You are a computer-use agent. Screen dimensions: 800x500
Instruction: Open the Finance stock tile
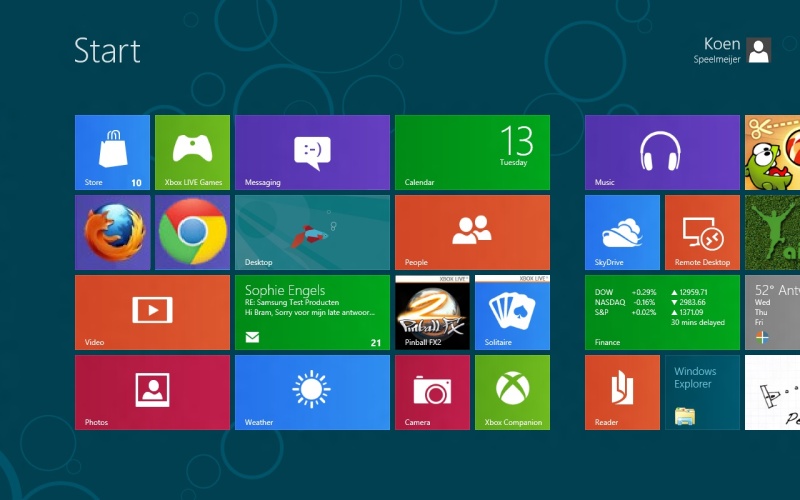(662, 312)
